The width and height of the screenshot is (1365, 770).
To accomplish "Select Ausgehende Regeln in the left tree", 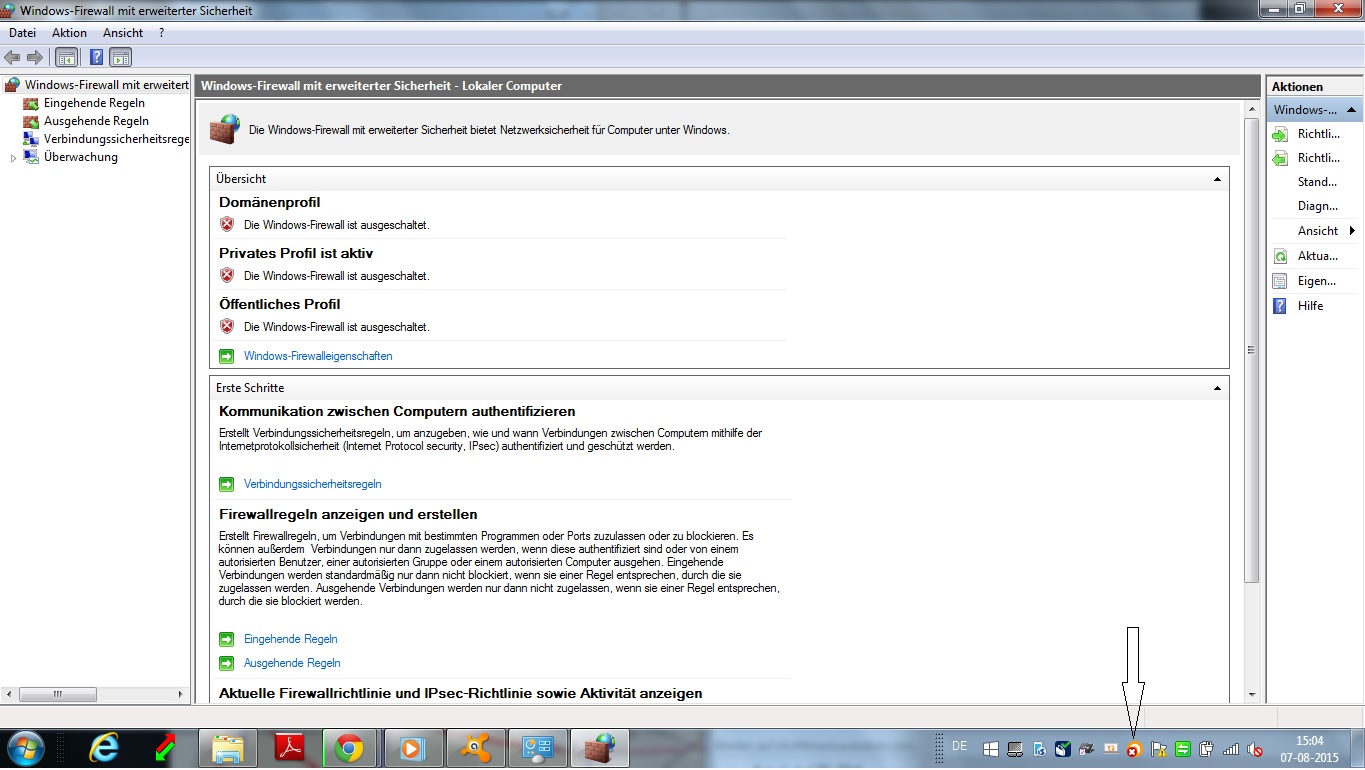I will point(96,121).
